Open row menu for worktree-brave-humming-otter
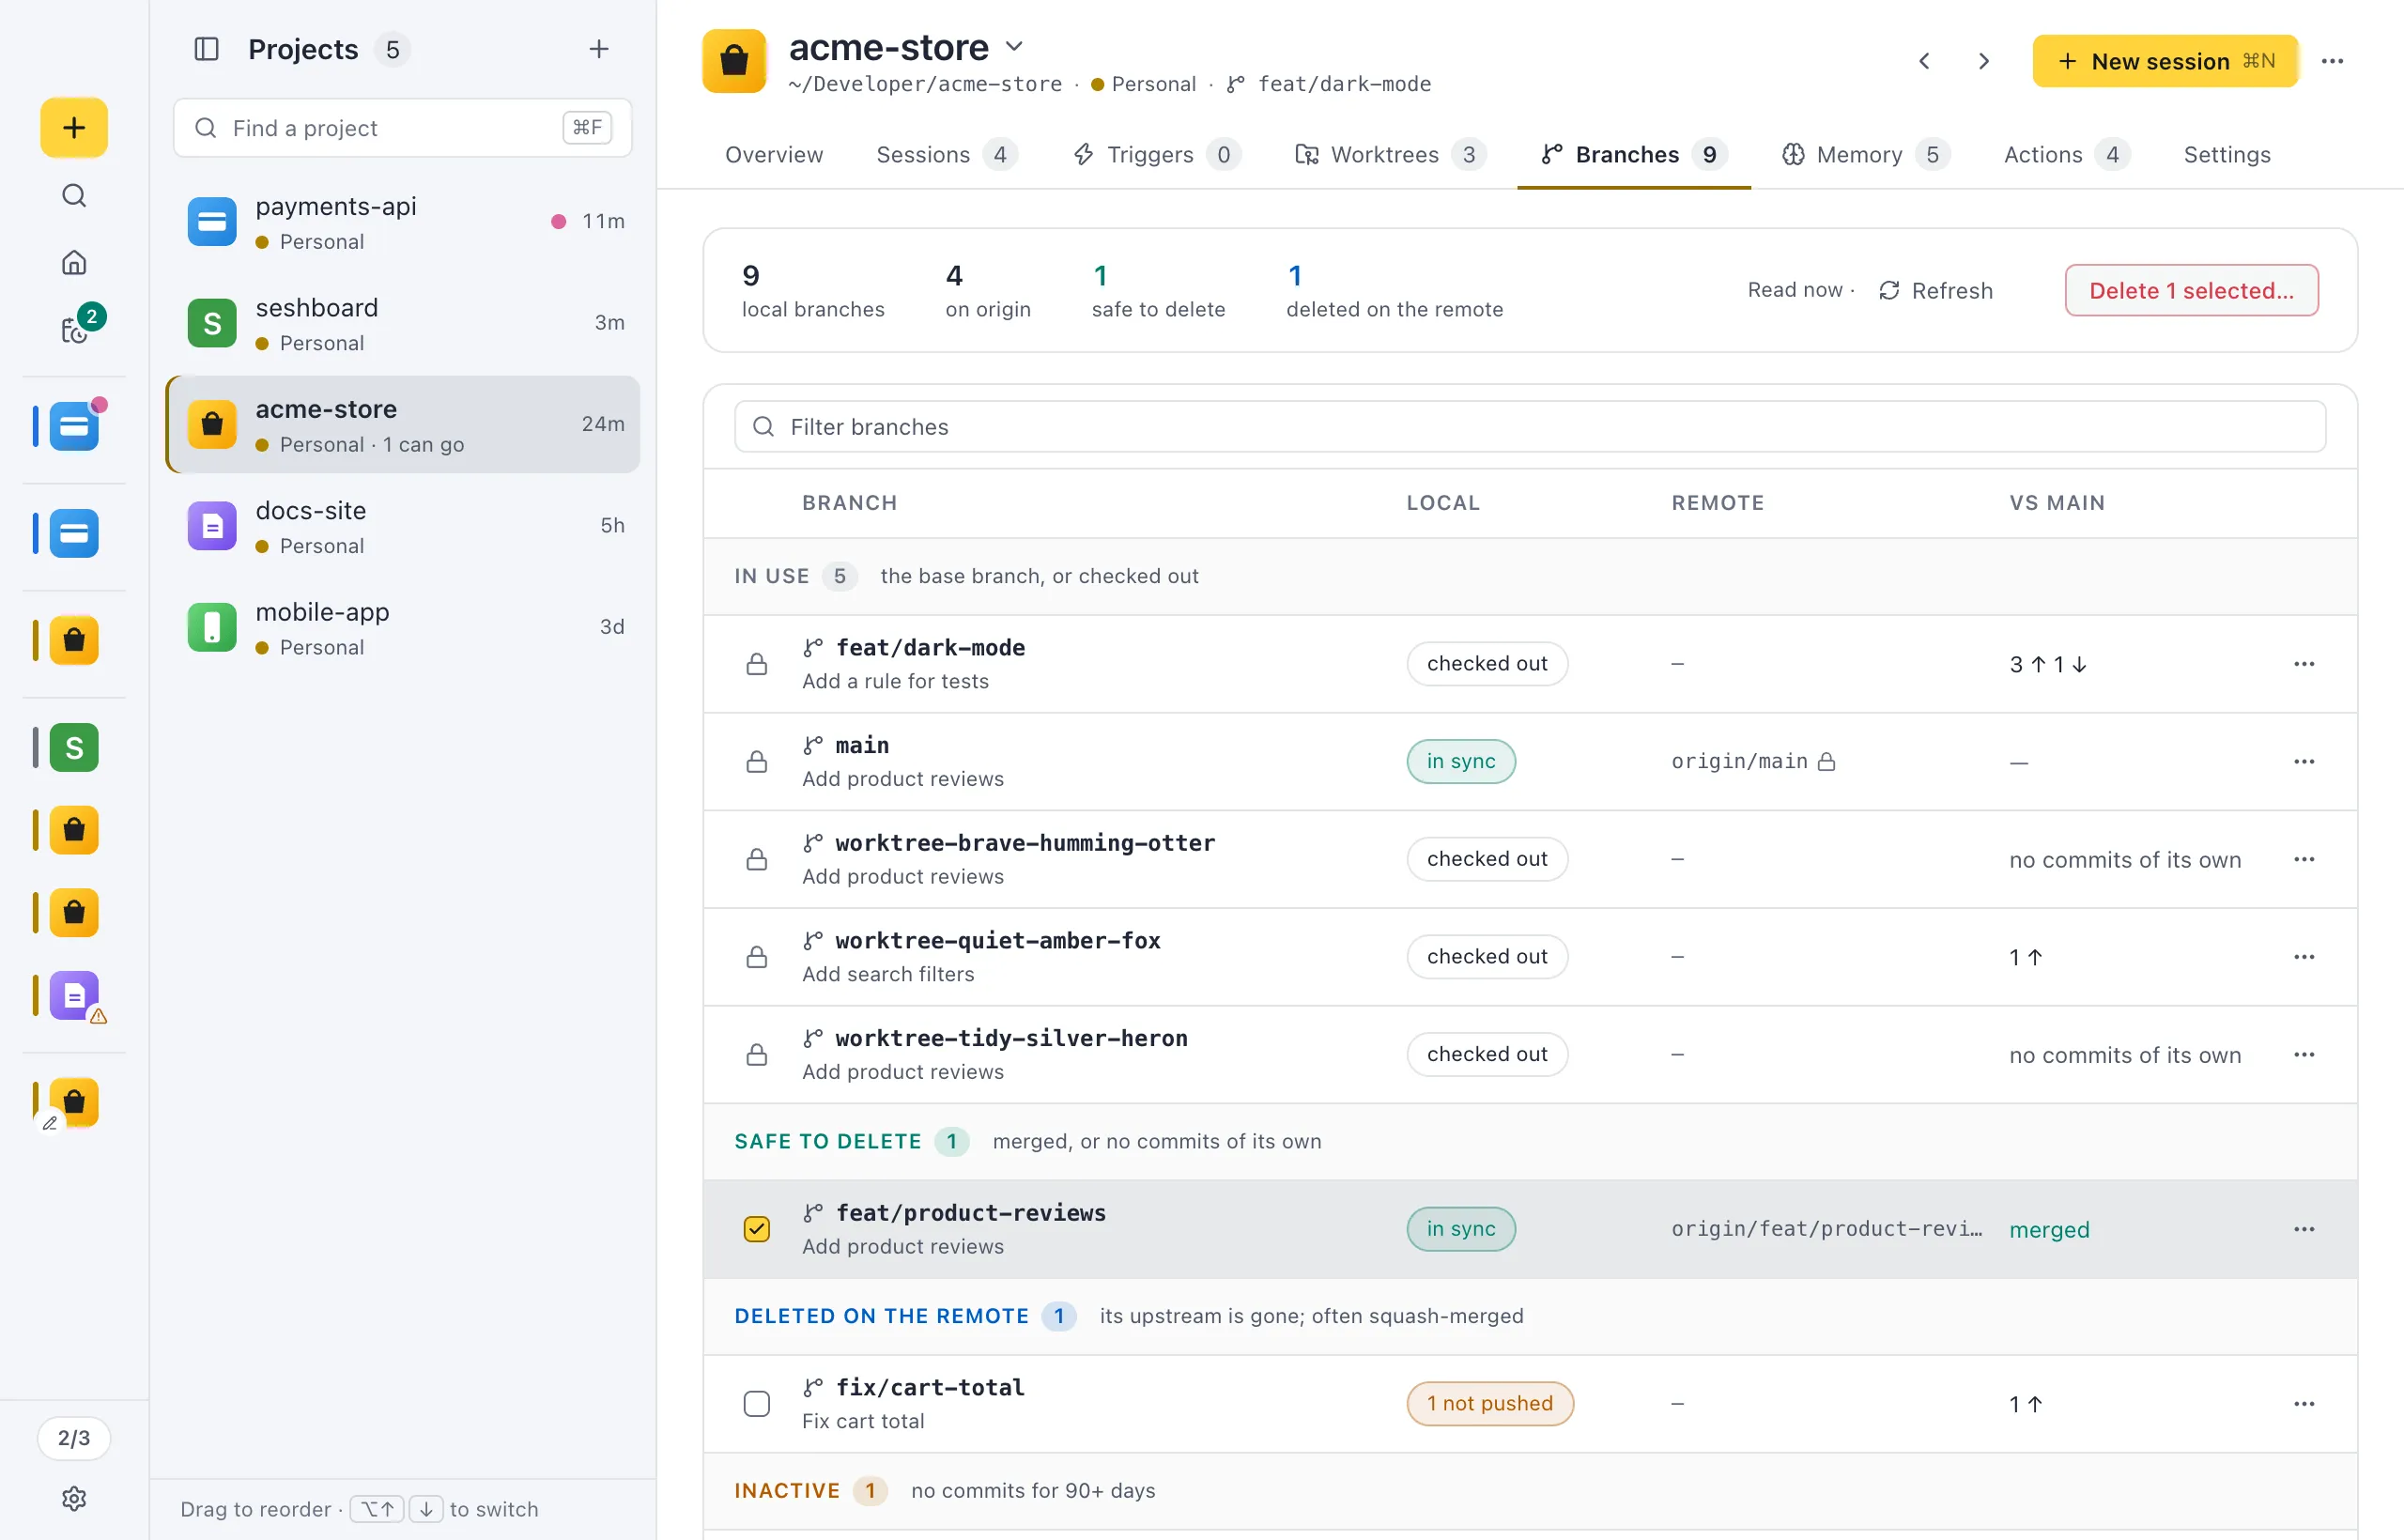 click(x=2304, y=860)
